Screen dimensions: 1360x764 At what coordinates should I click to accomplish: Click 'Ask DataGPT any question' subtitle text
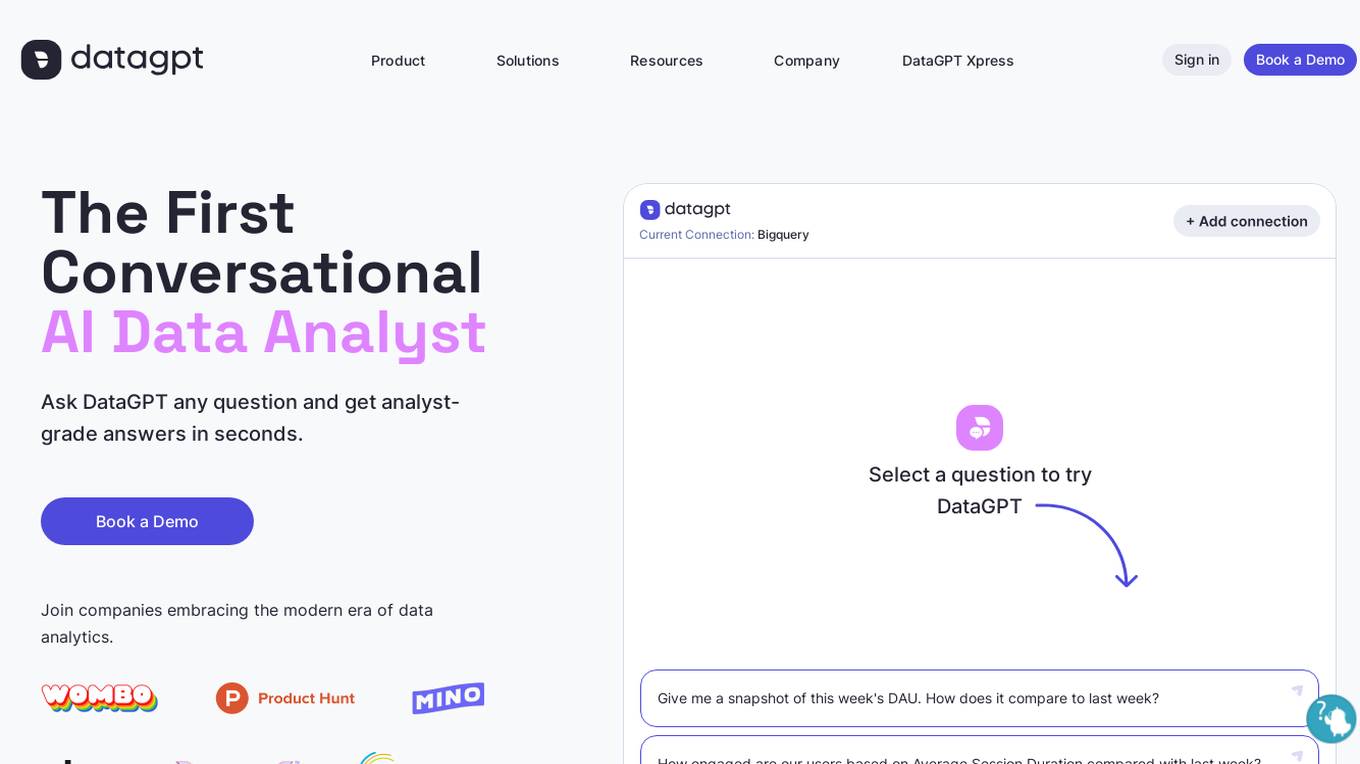point(250,418)
